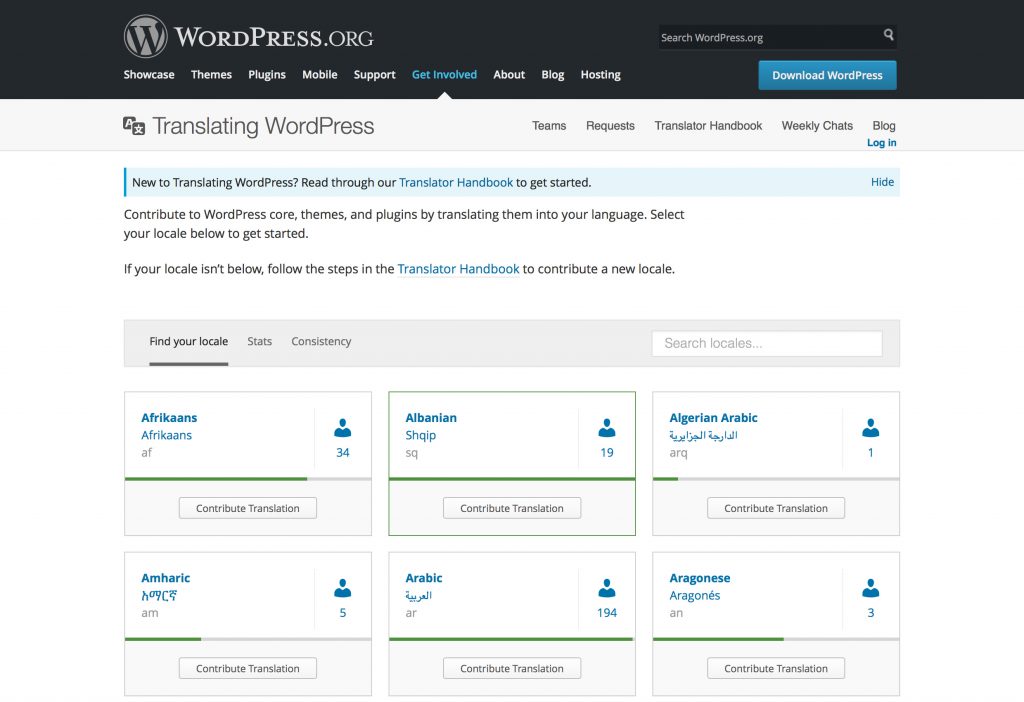Click the WordPress.org wordmark text
The height and width of the screenshot is (702, 1024).
click(x=274, y=37)
